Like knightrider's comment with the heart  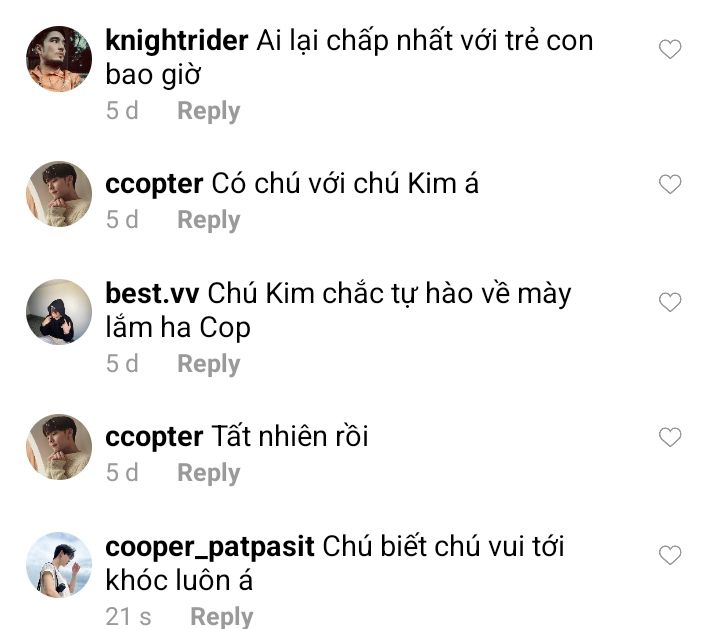[670, 49]
